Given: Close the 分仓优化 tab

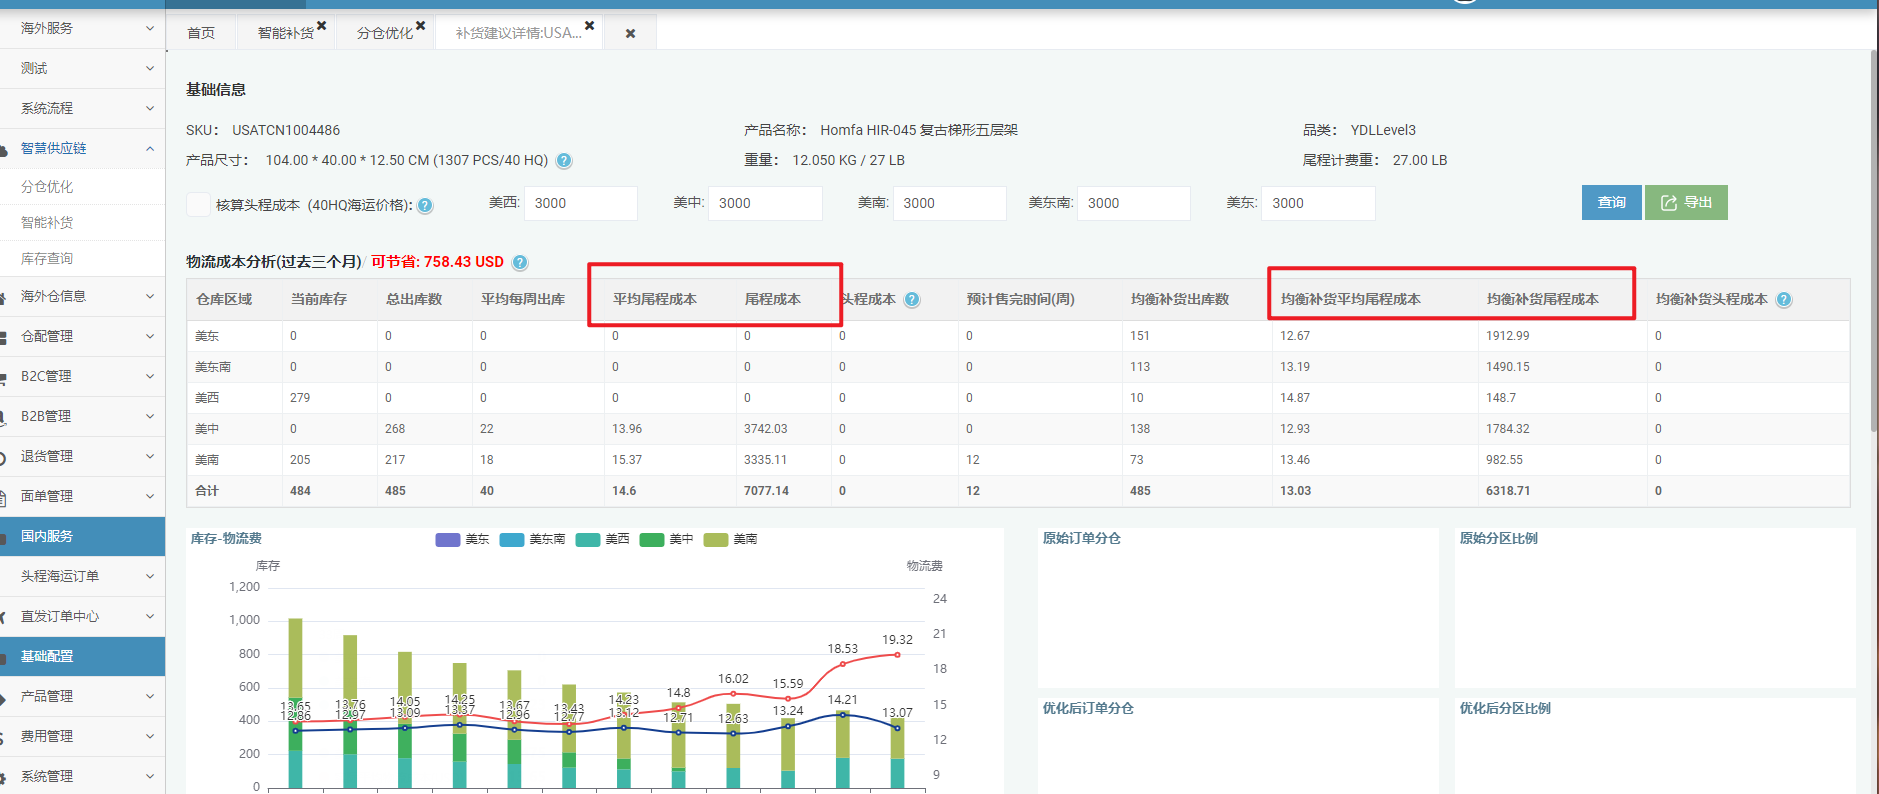Looking at the screenshot, I should click(x=420, y=26).
